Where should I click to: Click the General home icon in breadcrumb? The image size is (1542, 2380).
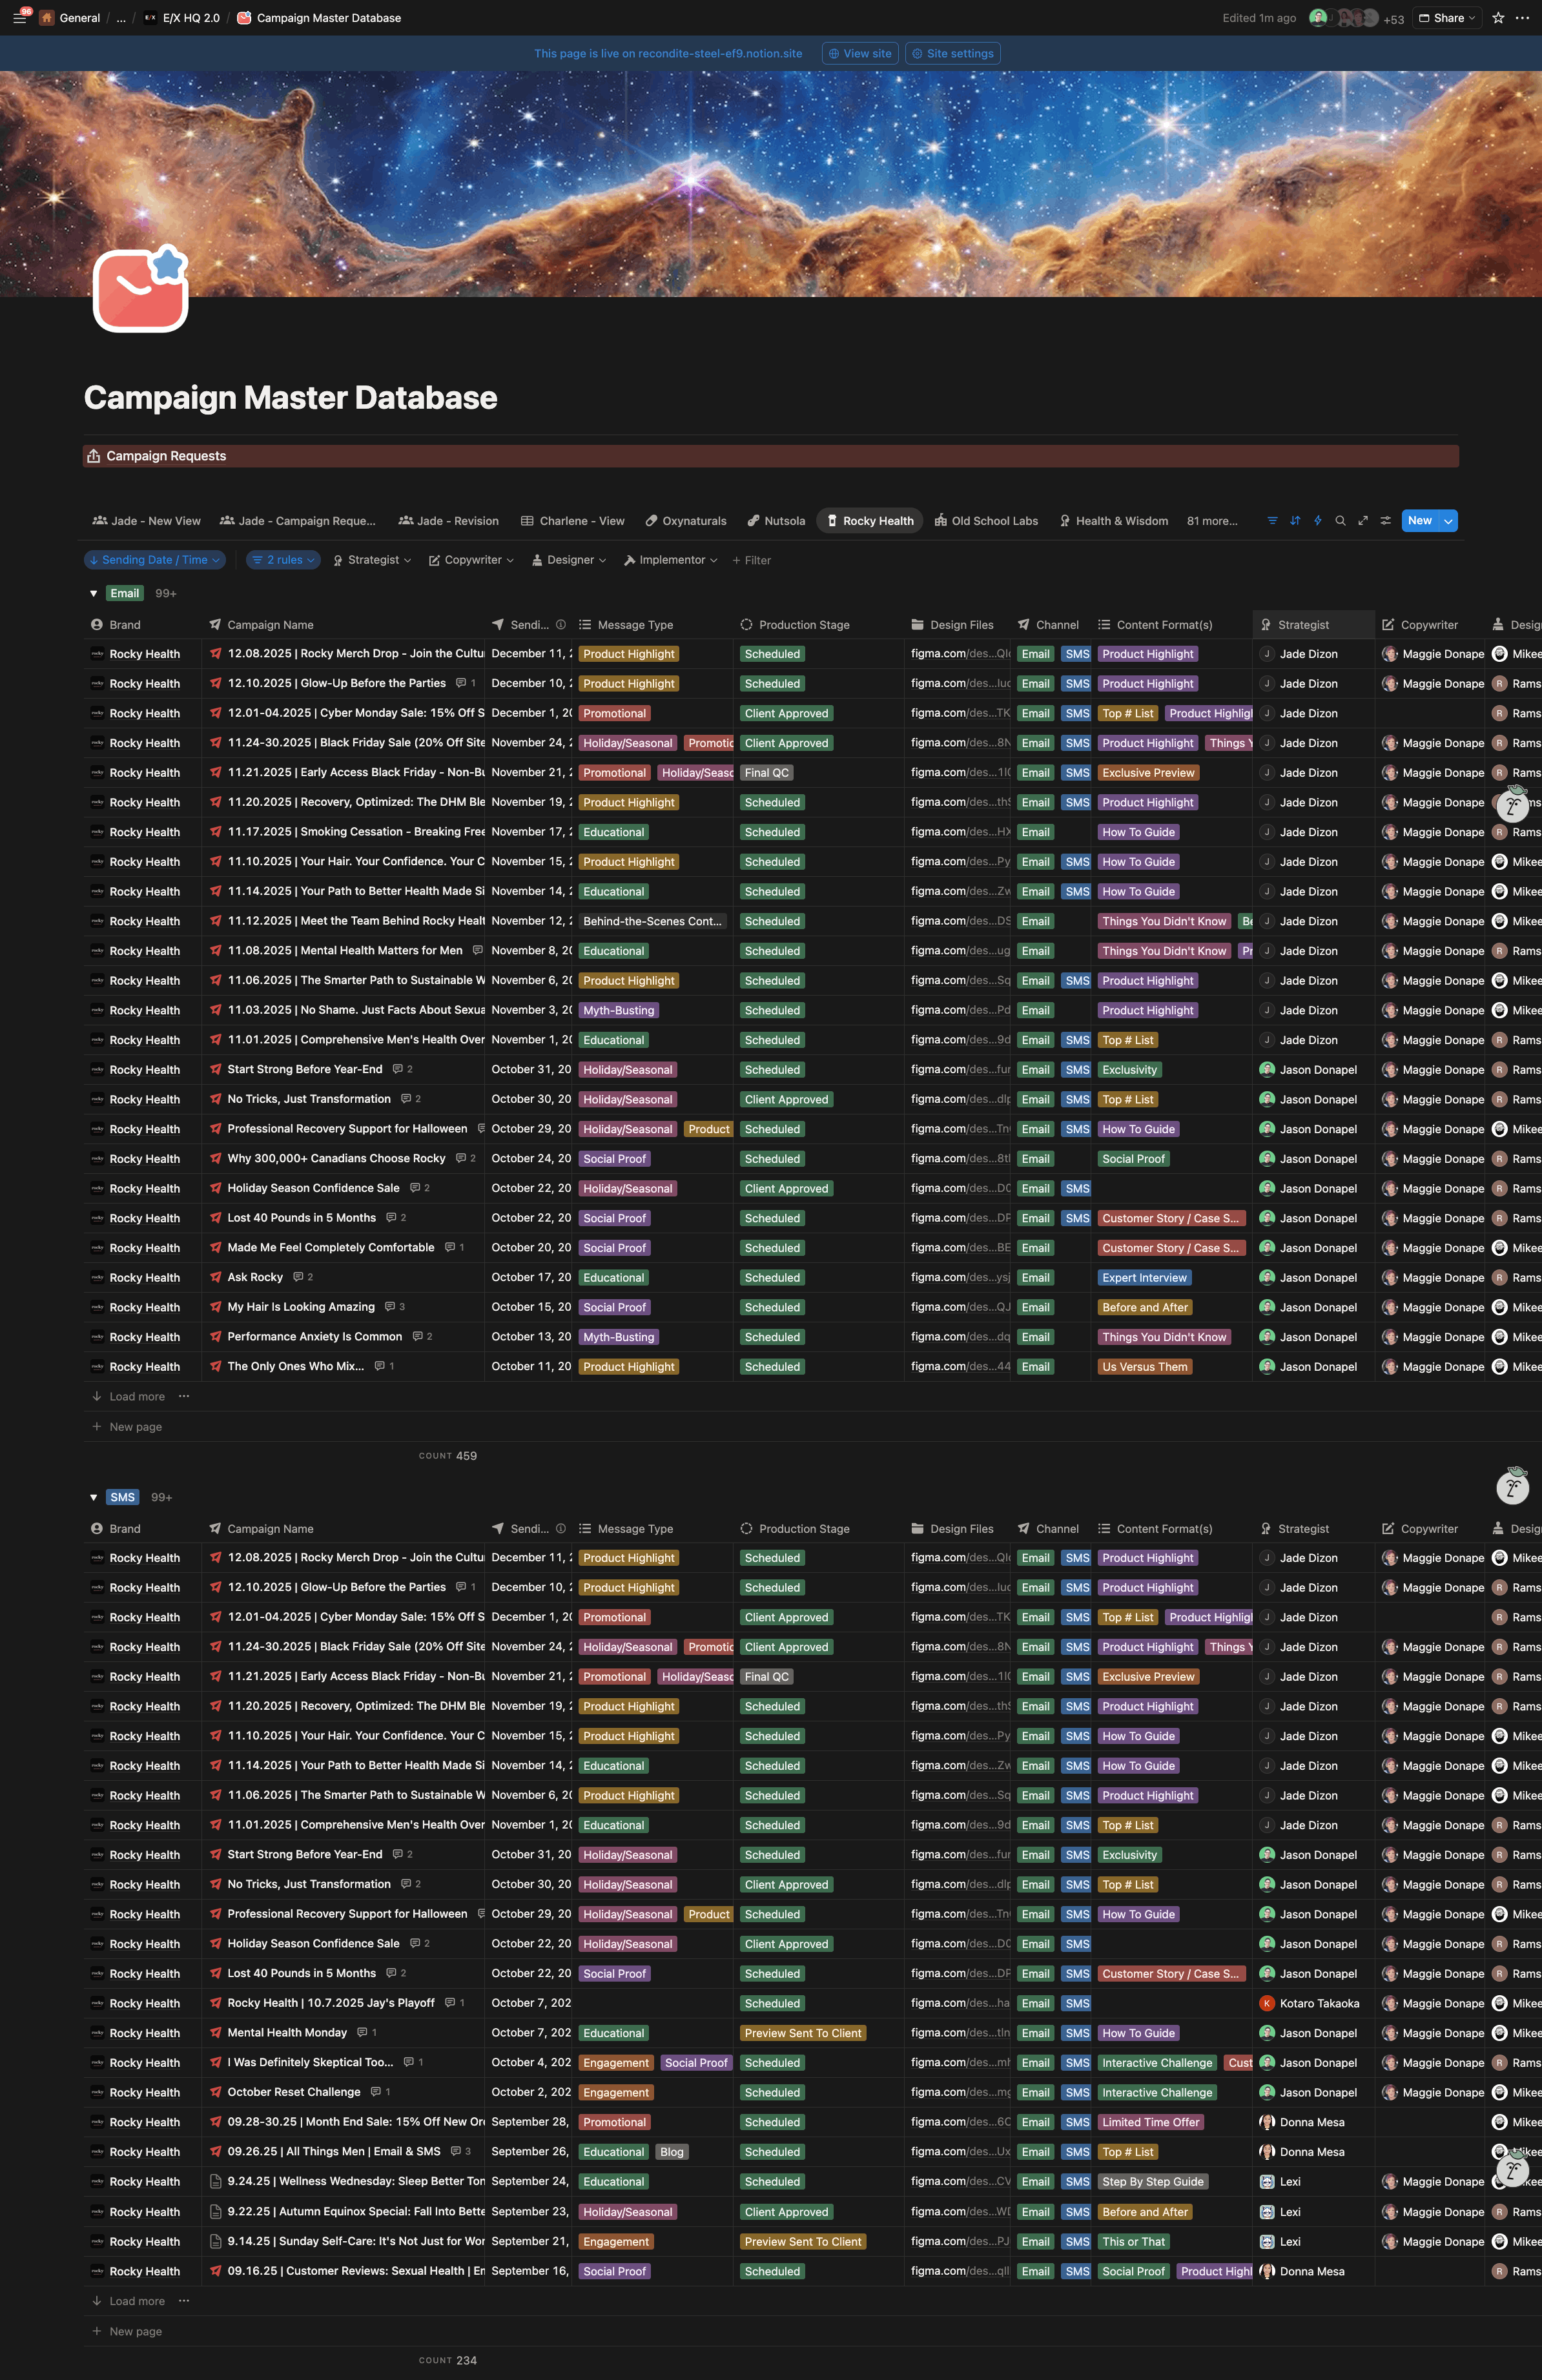pos(47,18)
